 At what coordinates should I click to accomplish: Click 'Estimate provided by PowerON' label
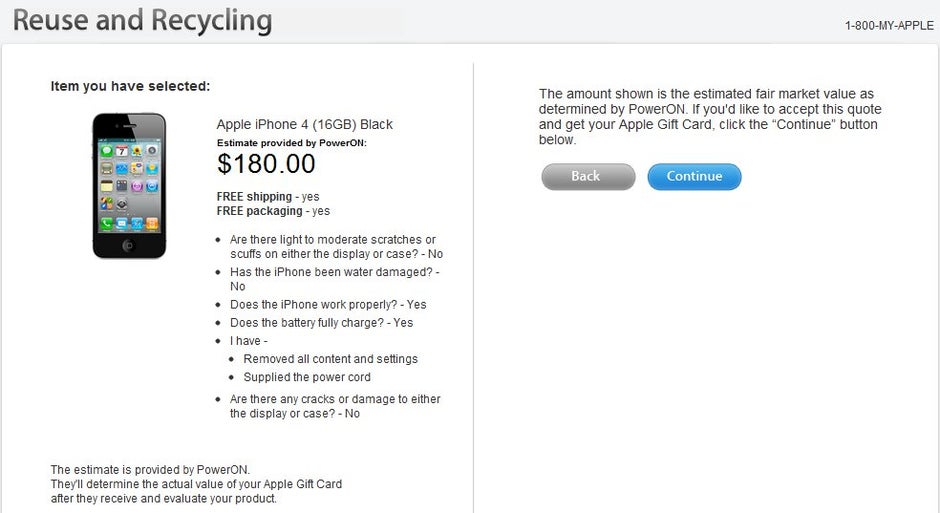coord(291,143)
